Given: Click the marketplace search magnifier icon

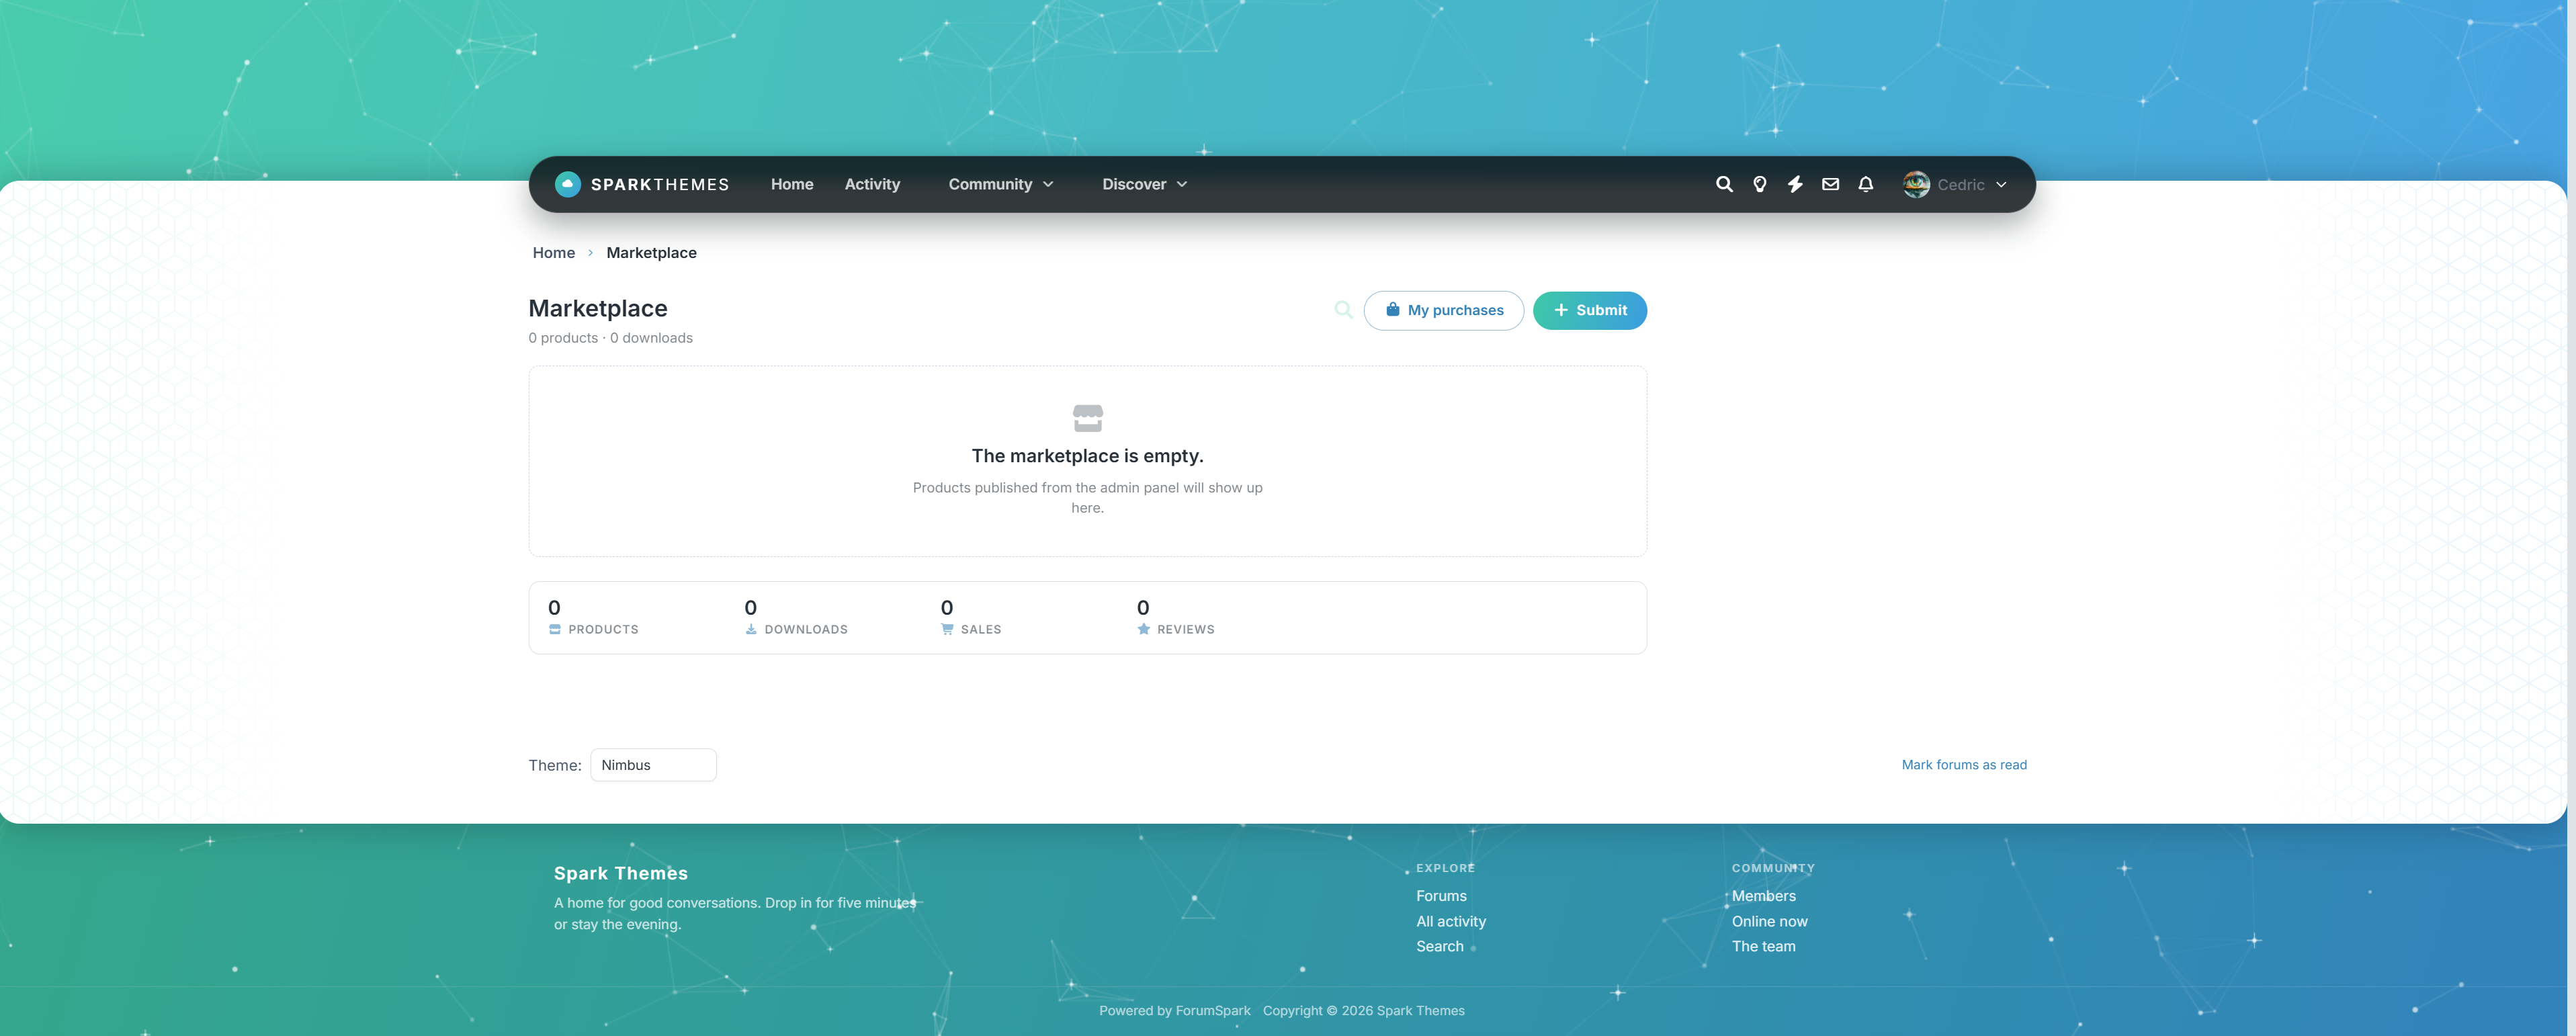Looking at the screenshot, I should (x=1343, y=310).
